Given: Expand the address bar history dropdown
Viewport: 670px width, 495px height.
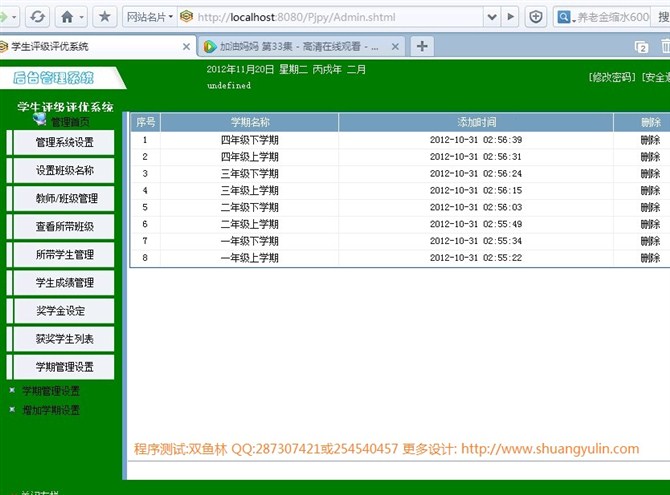Looking at the screenshot, I should coord(492,17).
